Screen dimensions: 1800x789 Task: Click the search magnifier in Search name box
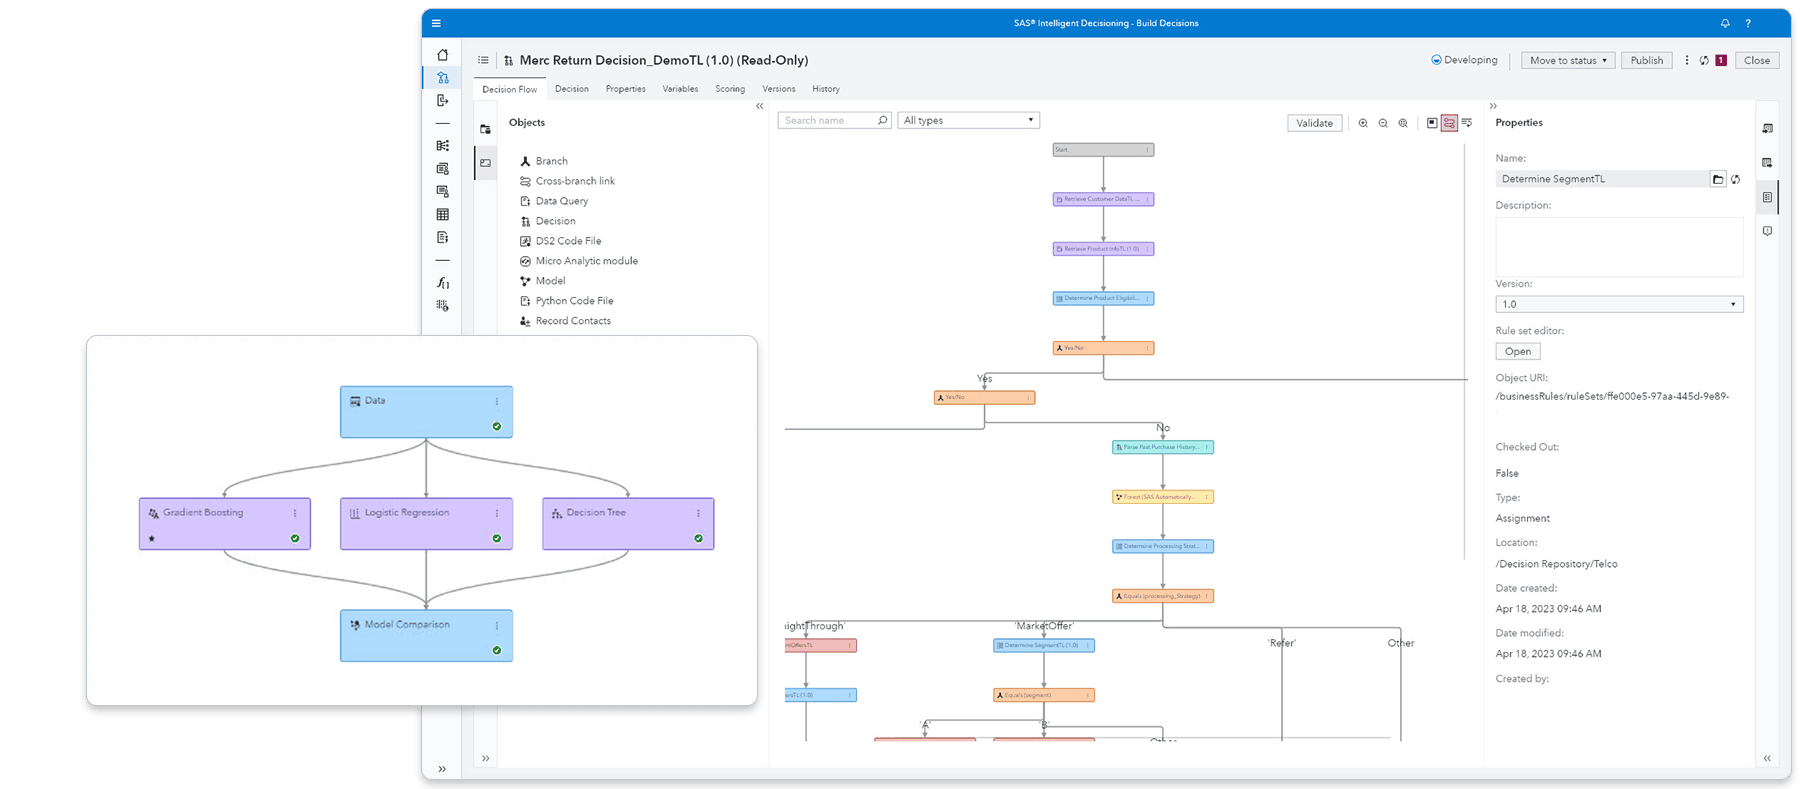tap(882, 120)
